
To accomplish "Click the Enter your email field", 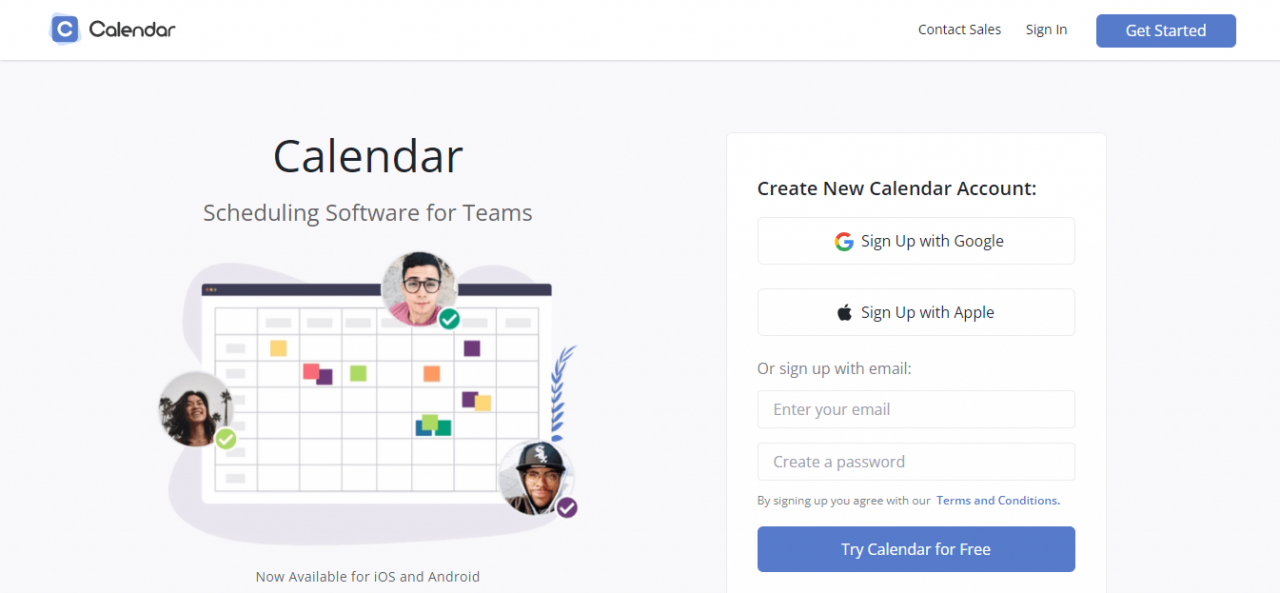I will coord(915,409).
